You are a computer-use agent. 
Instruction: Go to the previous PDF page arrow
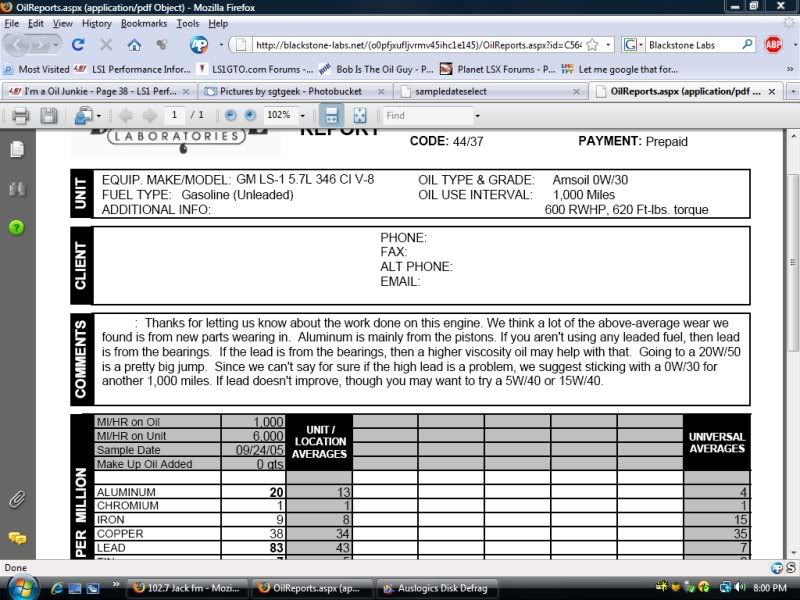125,116
